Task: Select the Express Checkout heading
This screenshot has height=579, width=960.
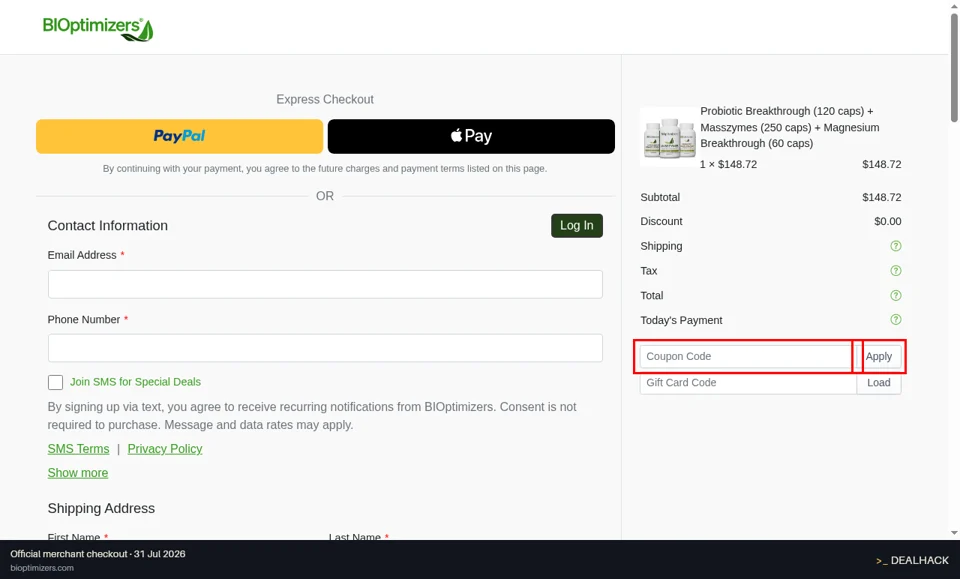Action: coord(325,99)
